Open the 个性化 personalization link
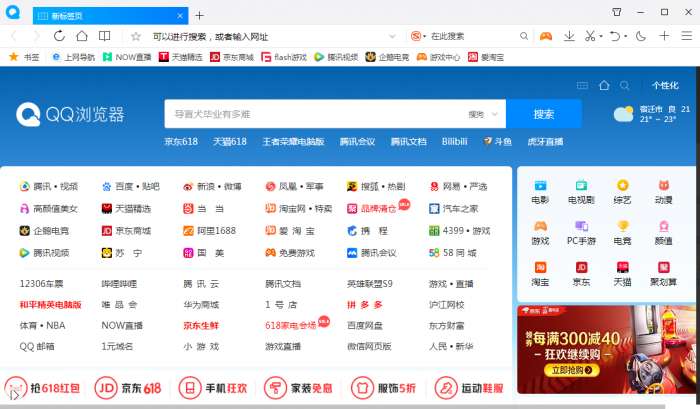This screenshot has height=409, width=700. pos(665,85)
